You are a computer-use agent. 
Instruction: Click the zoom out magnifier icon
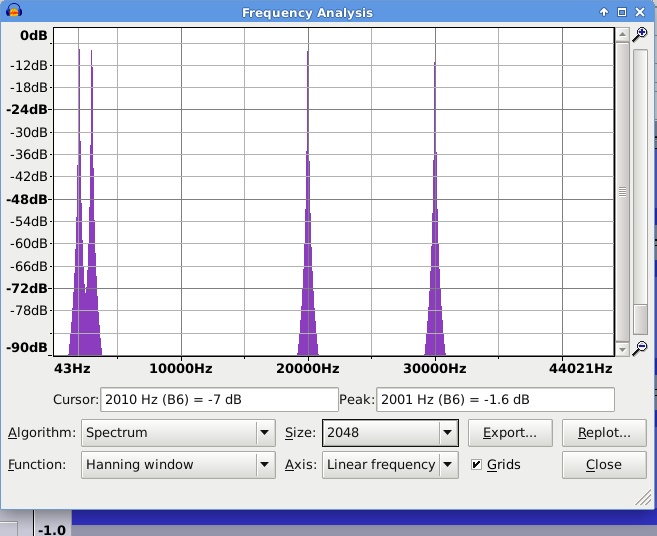(x=640, y=348)
